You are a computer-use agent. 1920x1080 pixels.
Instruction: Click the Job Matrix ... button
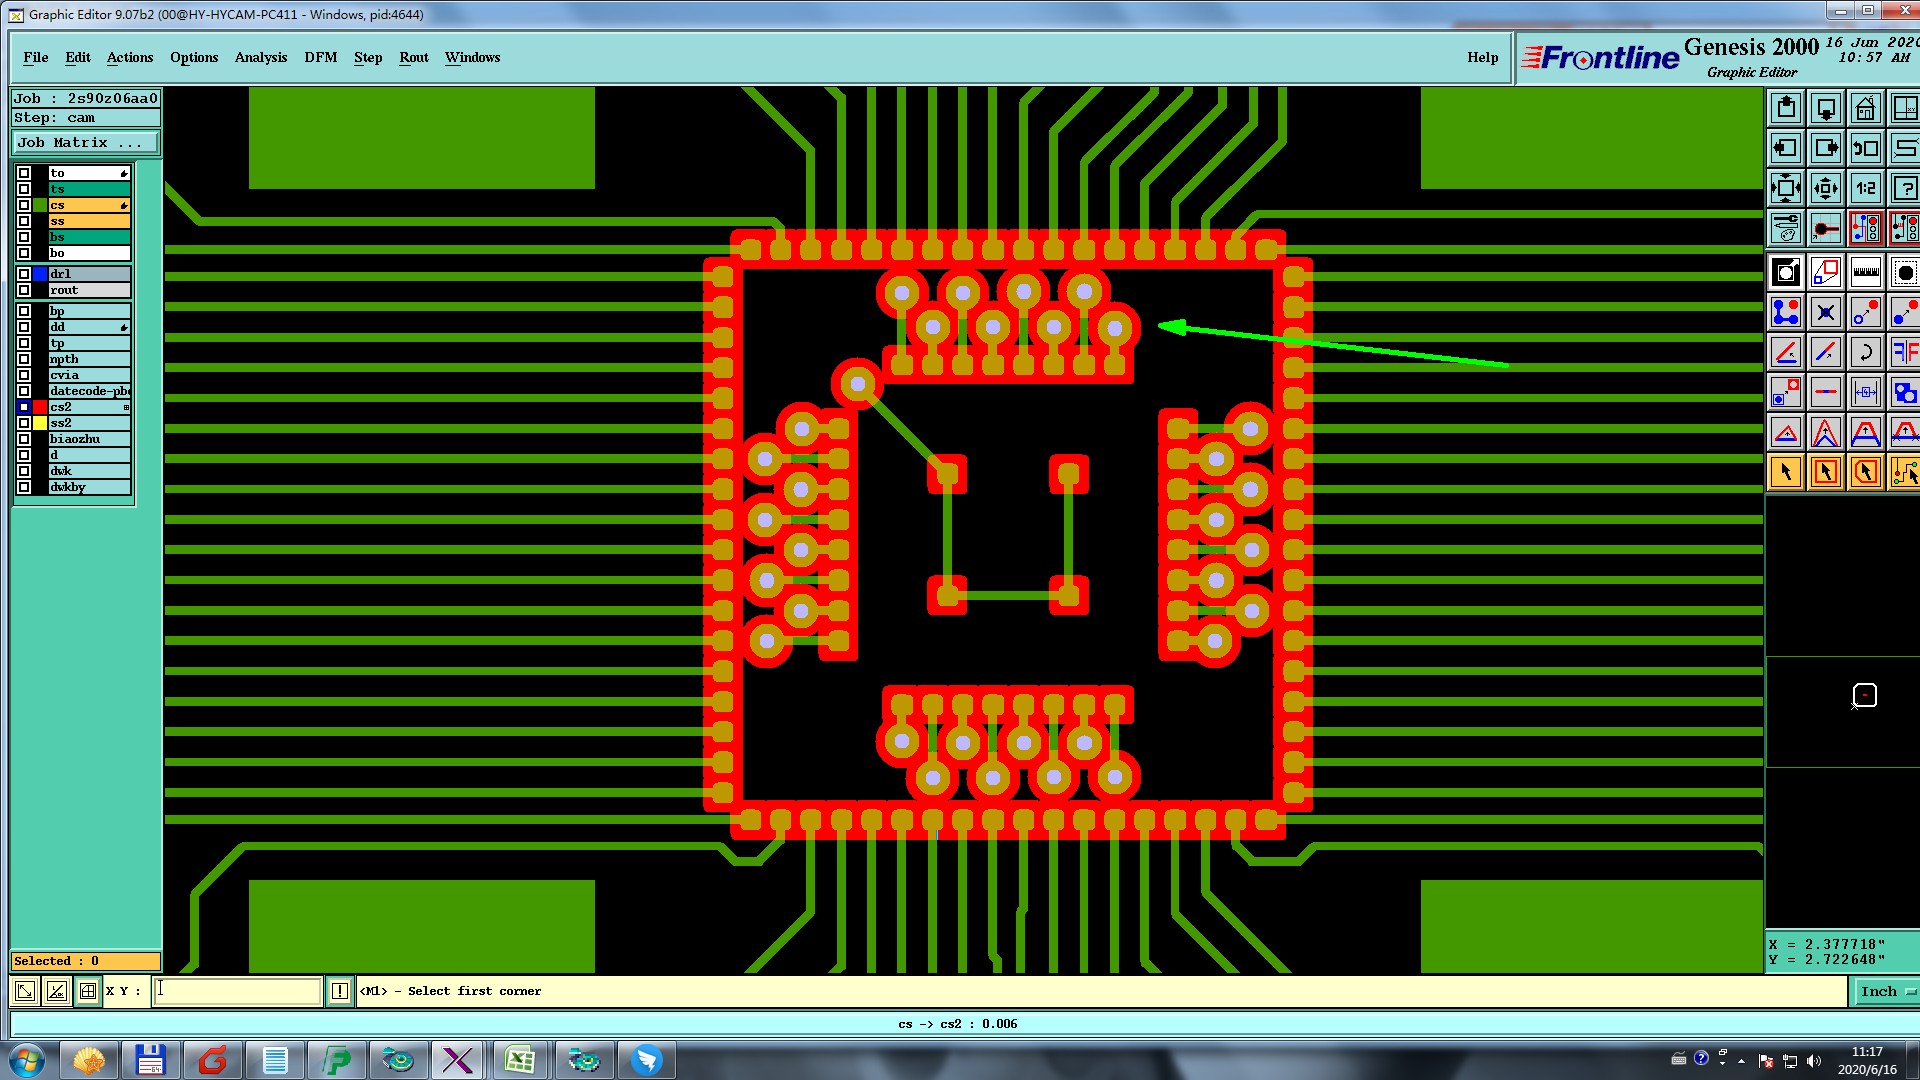click(x=85, y=143)
